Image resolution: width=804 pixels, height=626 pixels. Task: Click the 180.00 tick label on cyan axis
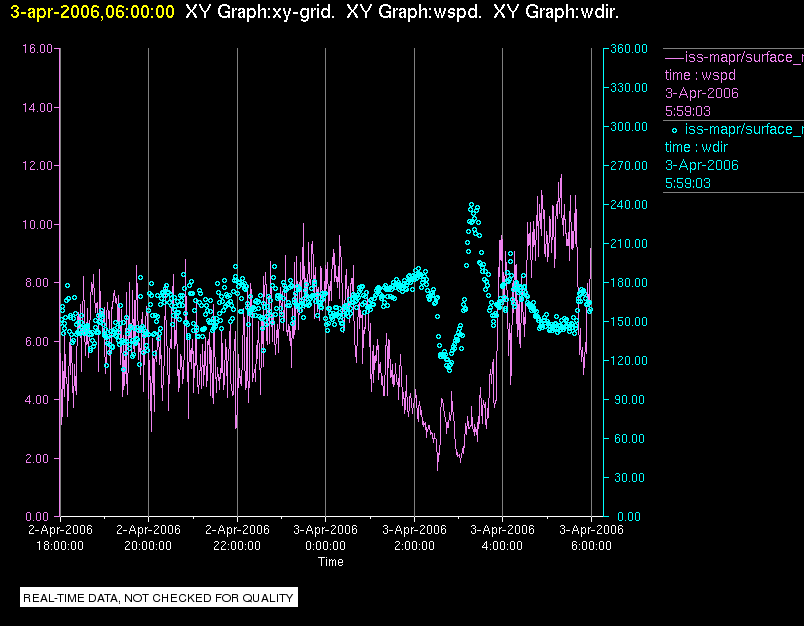point(629,283)
